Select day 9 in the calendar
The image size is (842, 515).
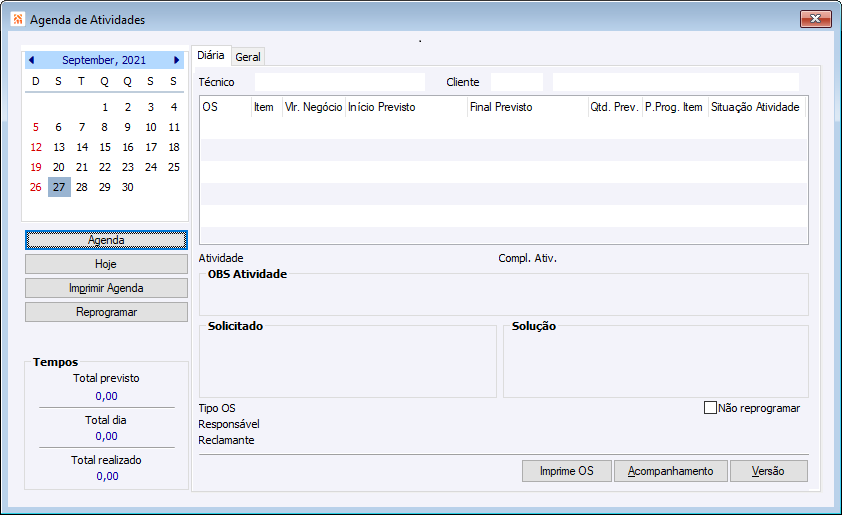pos(127,127)
